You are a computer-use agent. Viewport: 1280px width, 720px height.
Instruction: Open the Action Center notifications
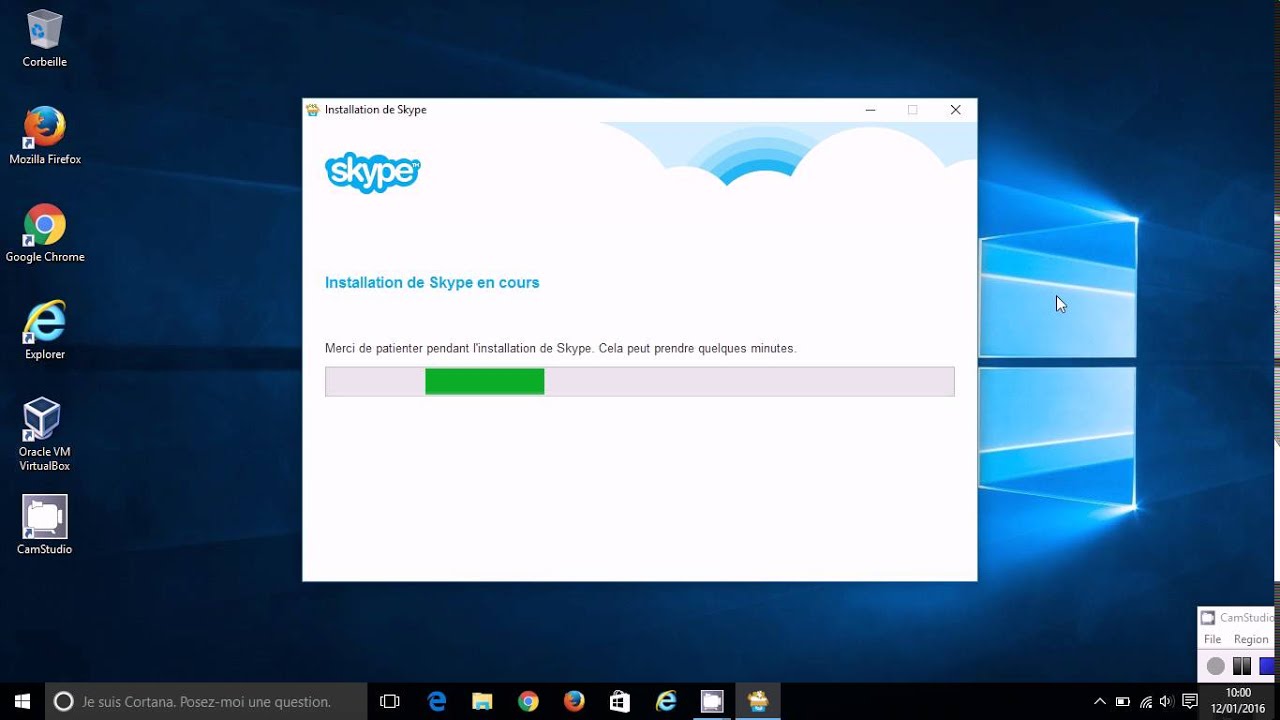coord(1190,702)
